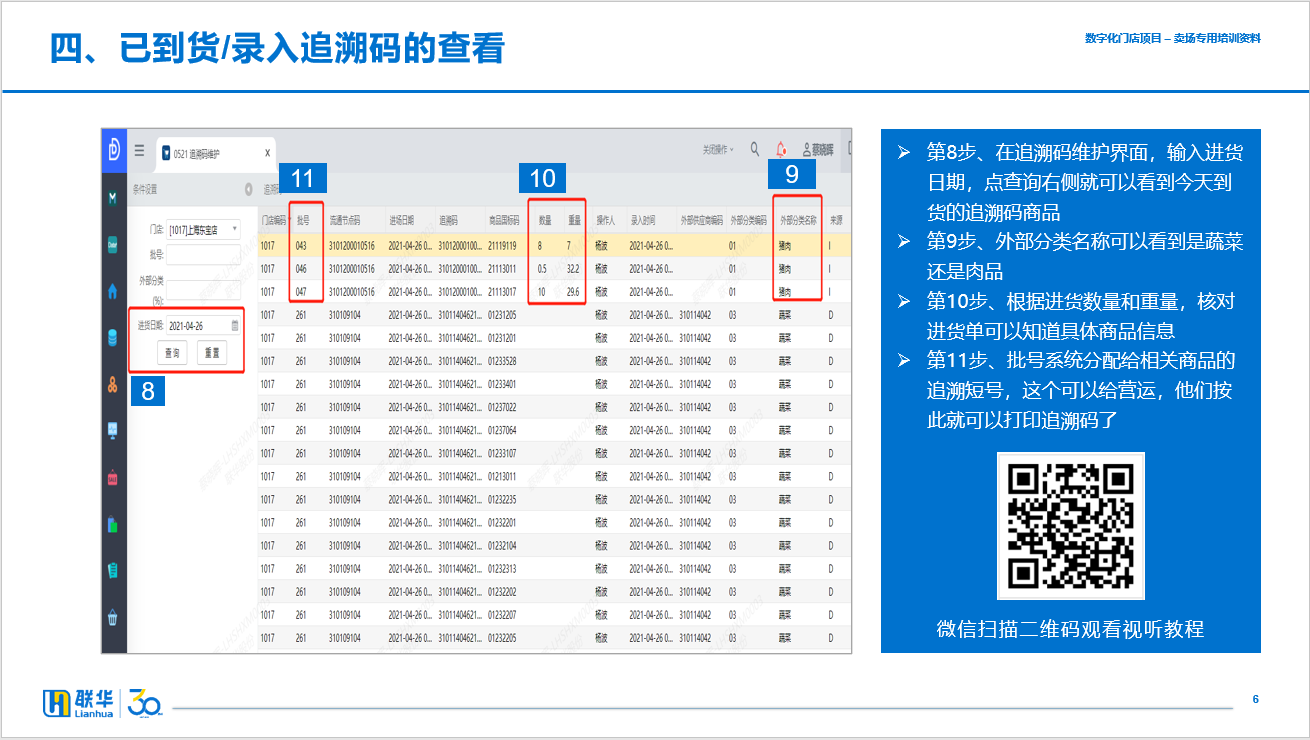Open the green M sidebar module

[x=113, y=198]
